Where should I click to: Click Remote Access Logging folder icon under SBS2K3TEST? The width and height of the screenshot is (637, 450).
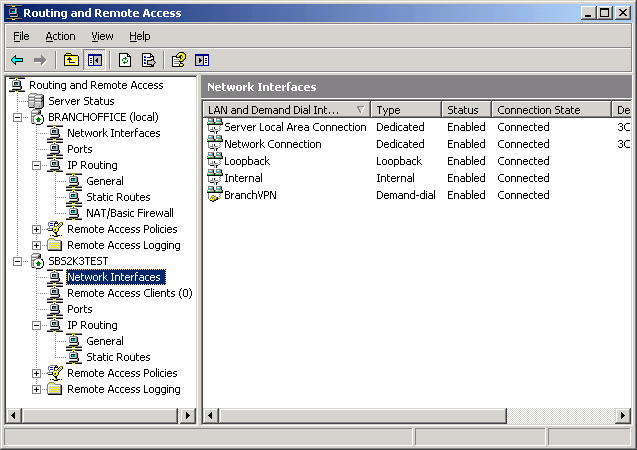54,389
